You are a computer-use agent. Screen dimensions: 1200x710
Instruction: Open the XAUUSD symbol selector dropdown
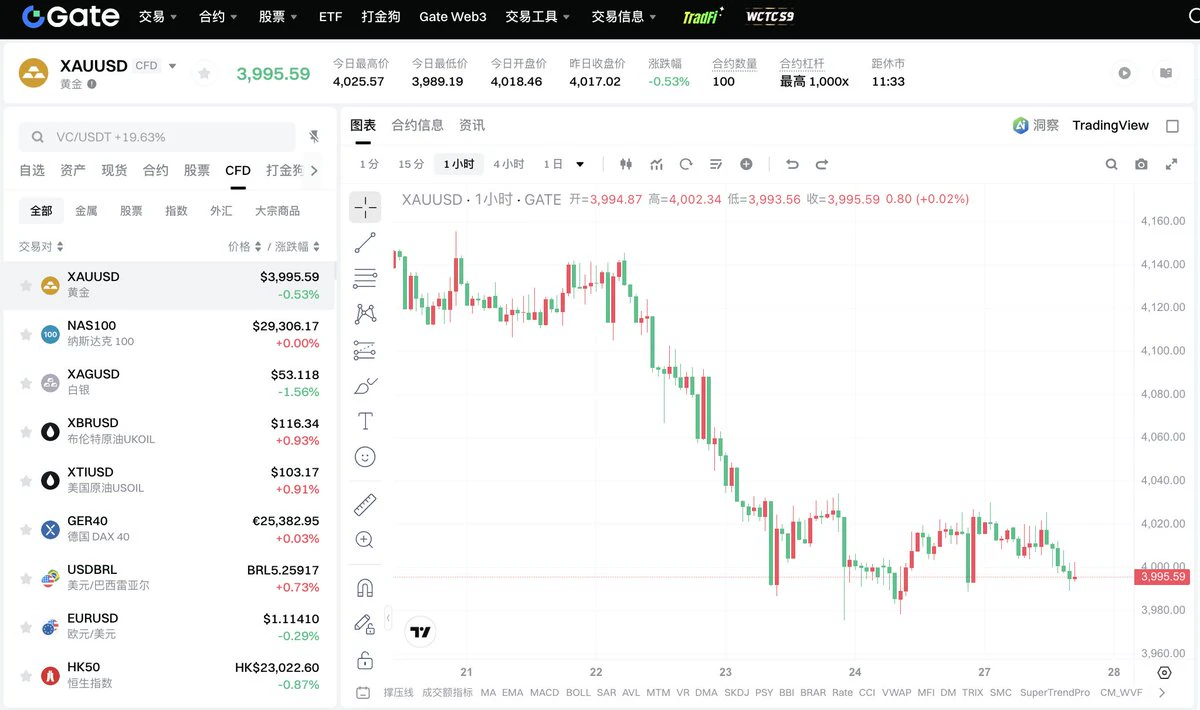coord(172,66)
